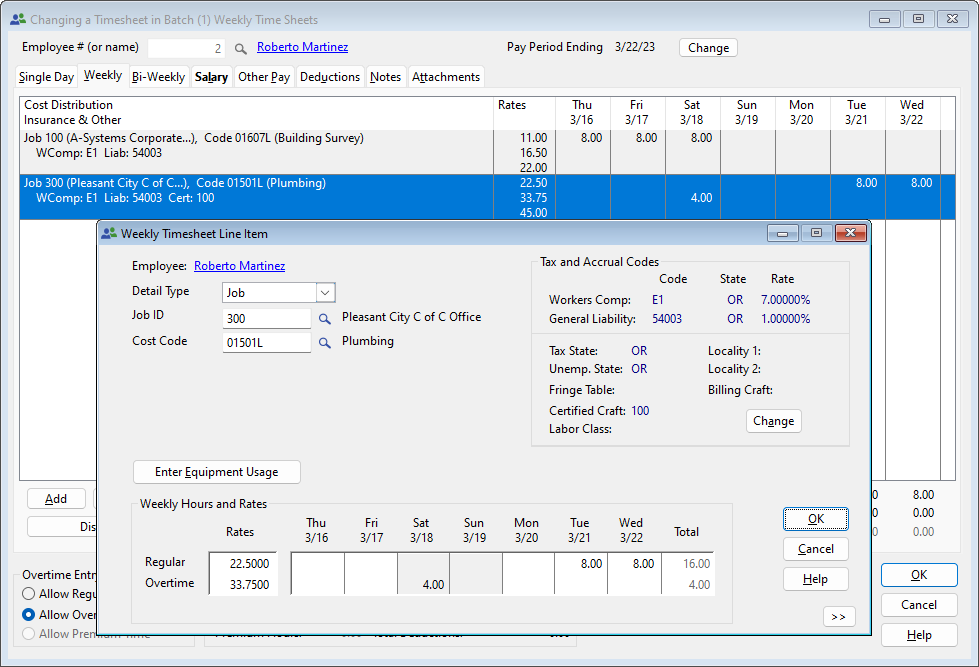
Task: Open the Cost Code lookup magnifier
Action: pyautogui.click(x=326, y=341)
